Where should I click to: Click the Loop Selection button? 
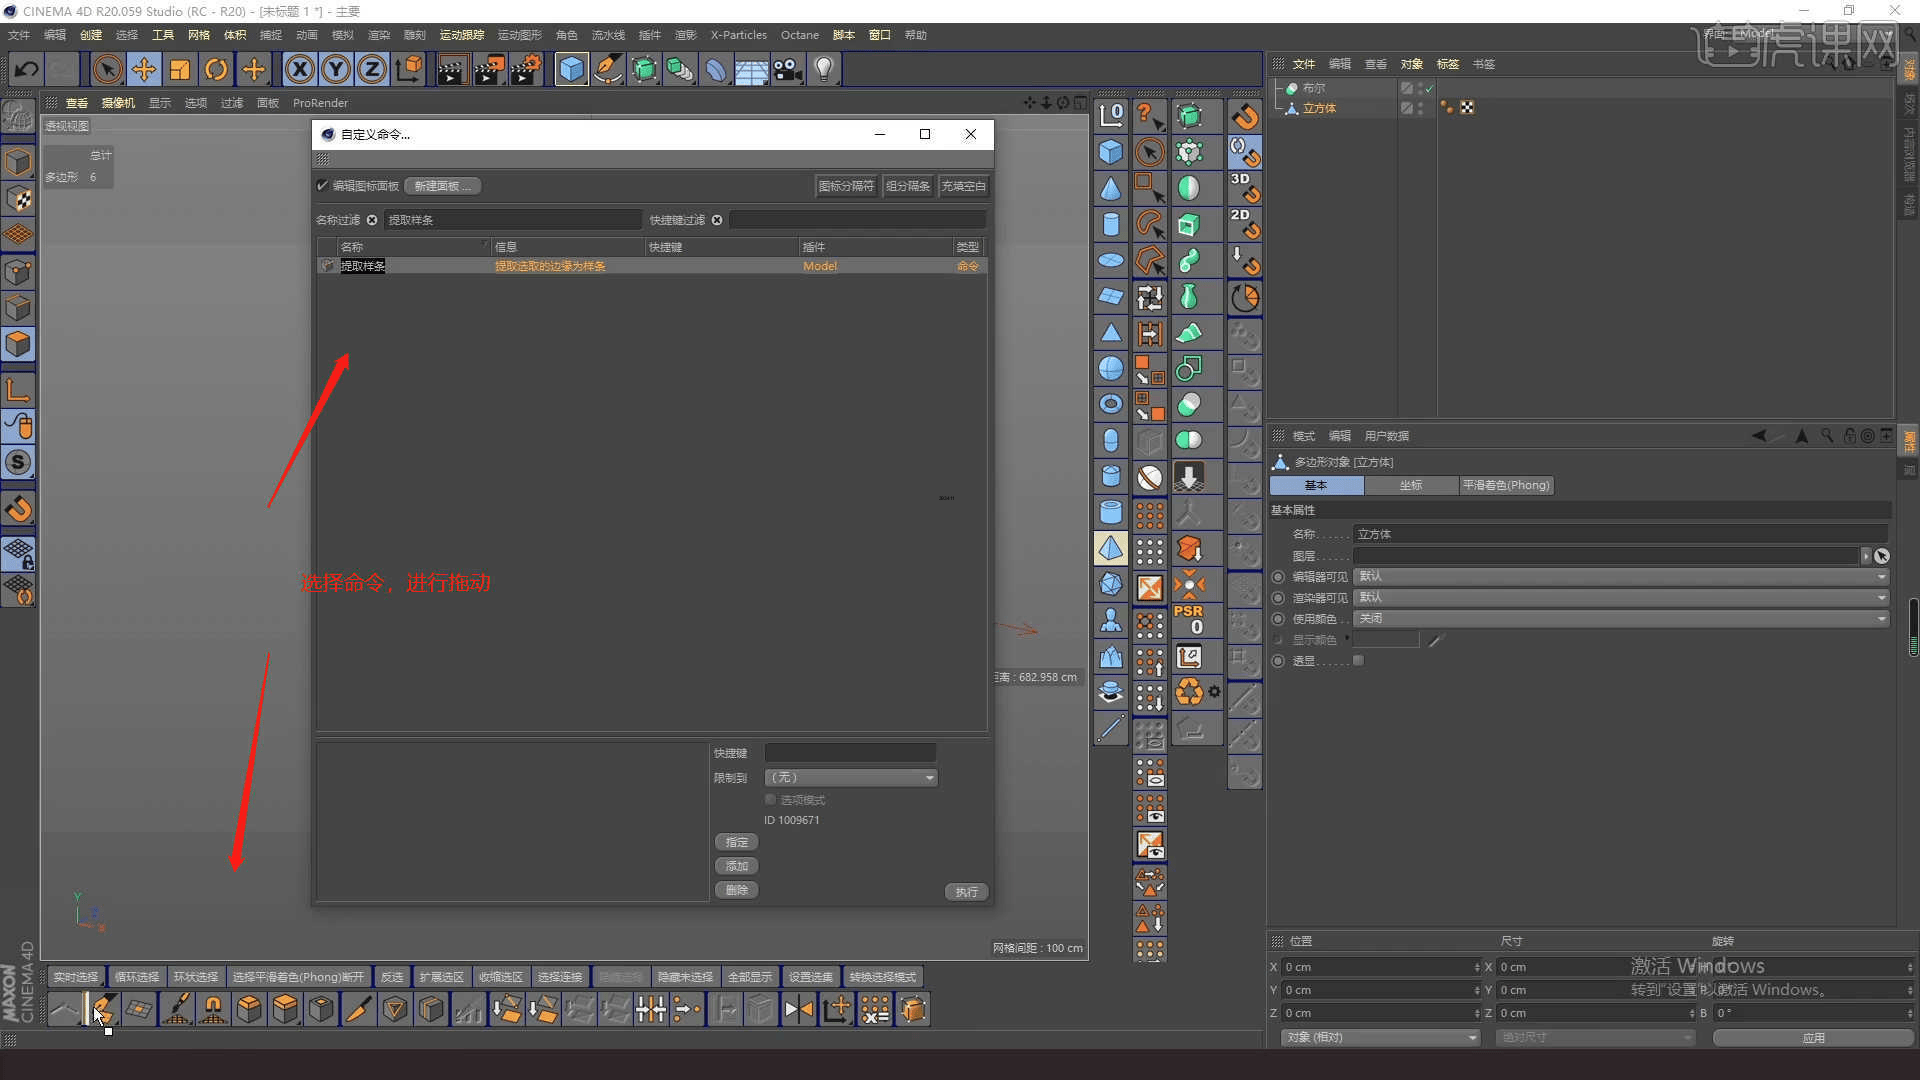coord(137,977)
